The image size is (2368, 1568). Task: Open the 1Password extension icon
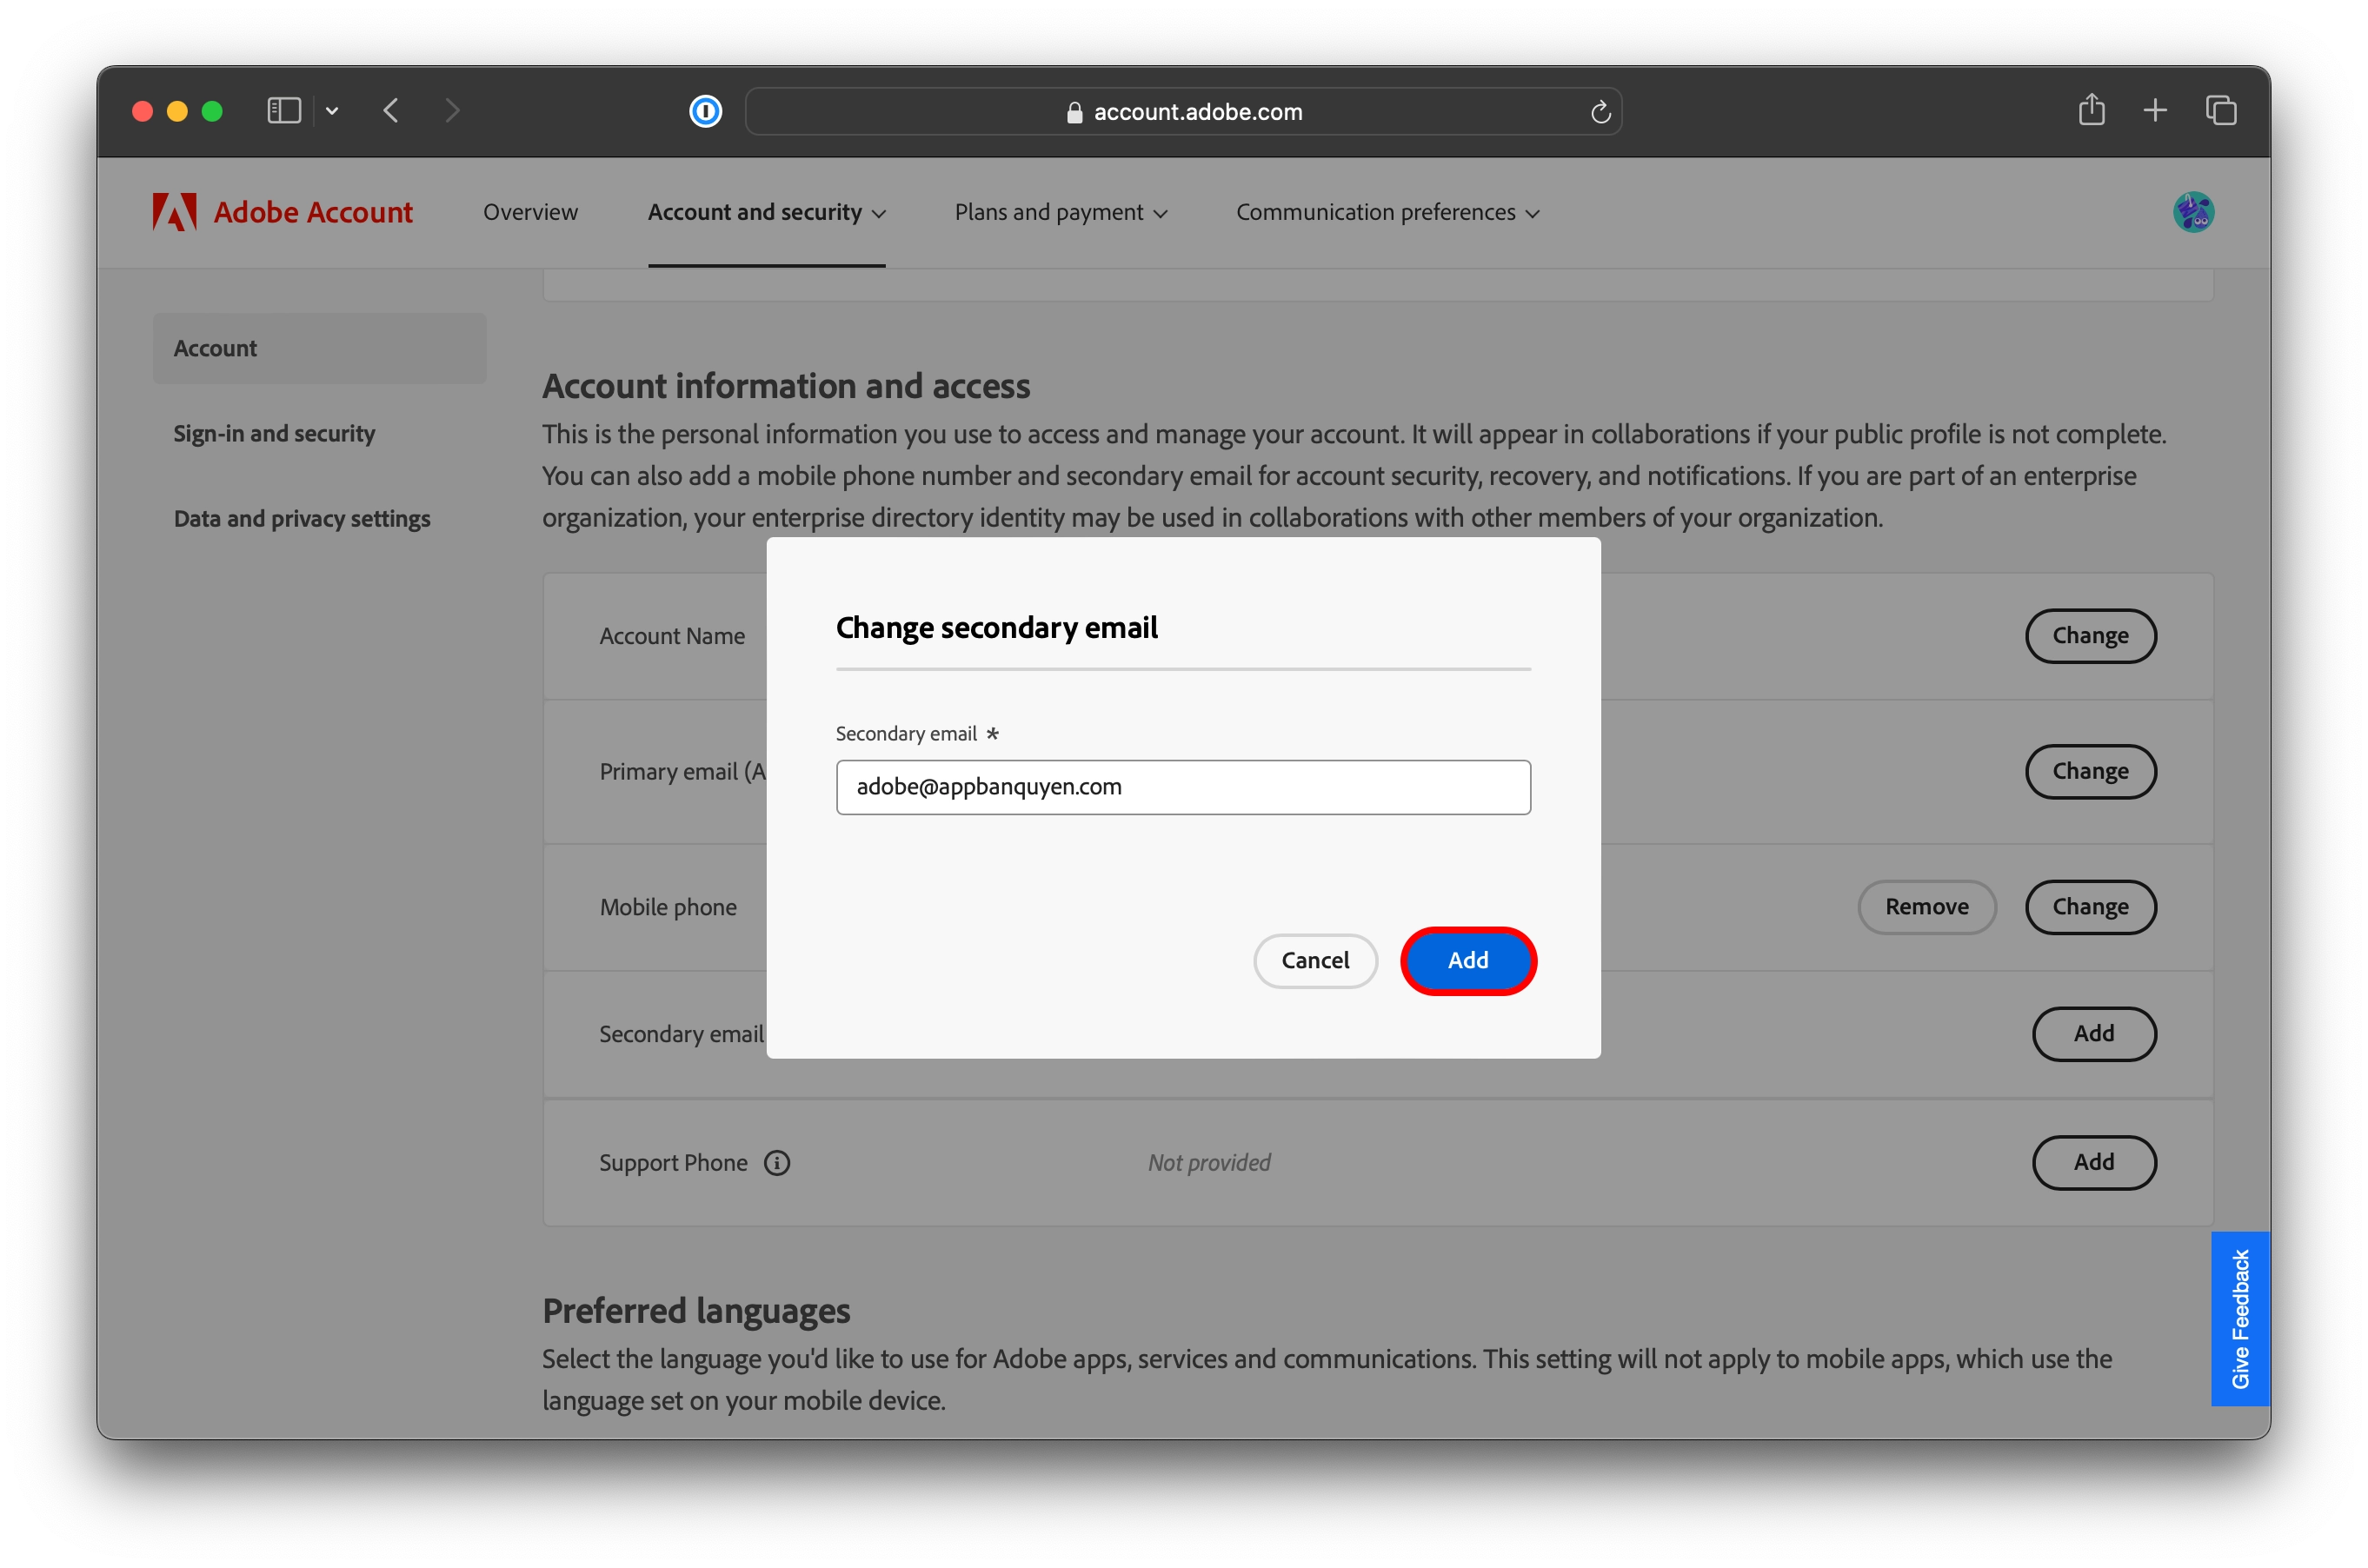(706, 110)
